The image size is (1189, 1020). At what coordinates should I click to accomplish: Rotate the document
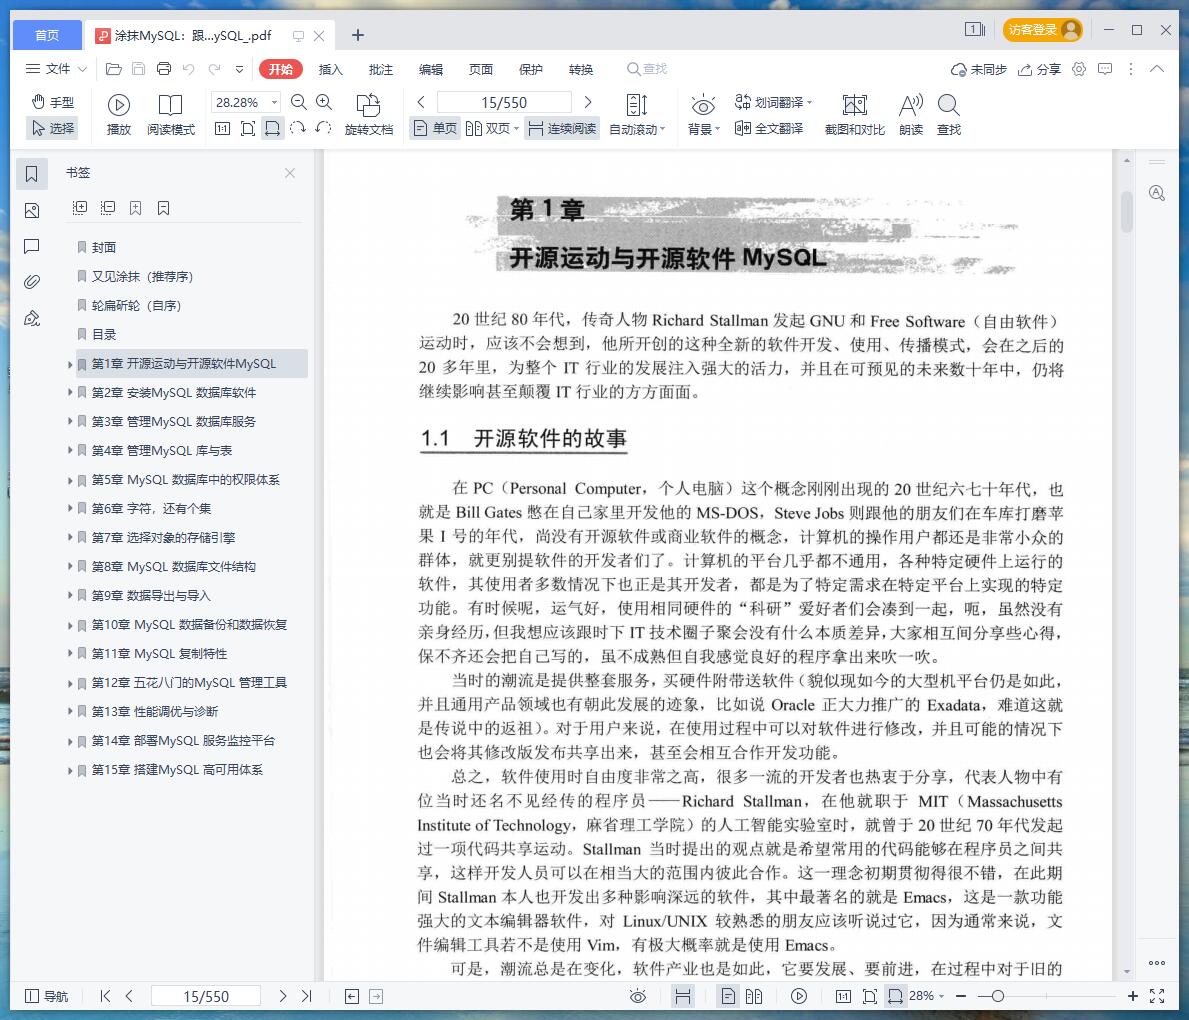[x=369, y=115]
